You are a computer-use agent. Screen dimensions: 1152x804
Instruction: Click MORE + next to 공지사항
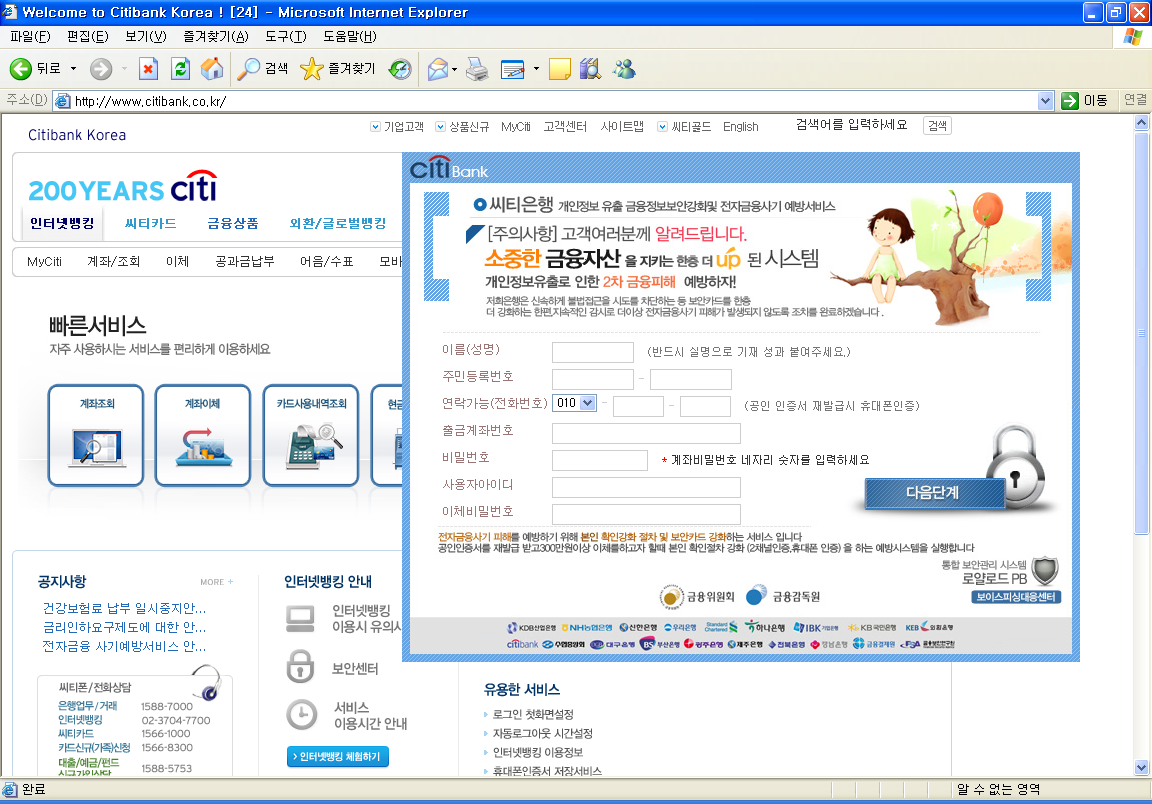click(217, 581)
